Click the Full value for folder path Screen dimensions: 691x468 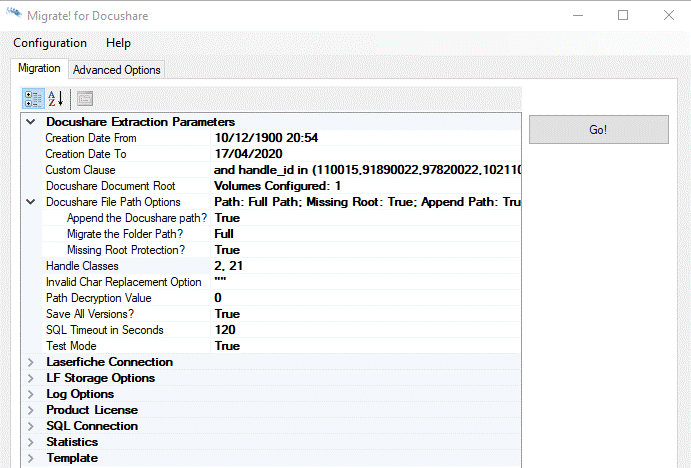[x=366, y=234]
